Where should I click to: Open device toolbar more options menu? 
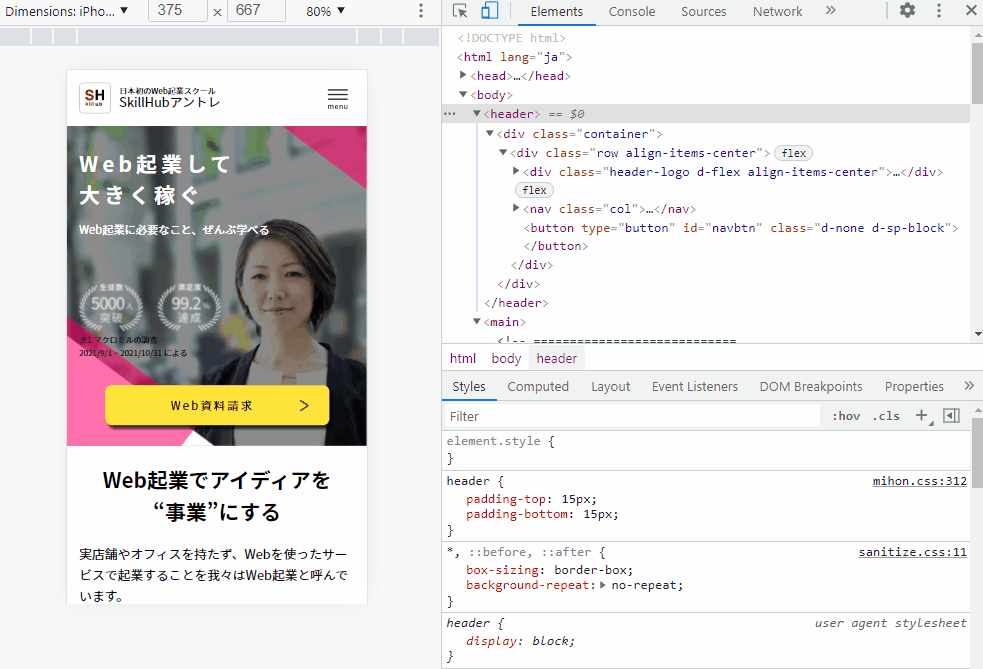point(421,11)
